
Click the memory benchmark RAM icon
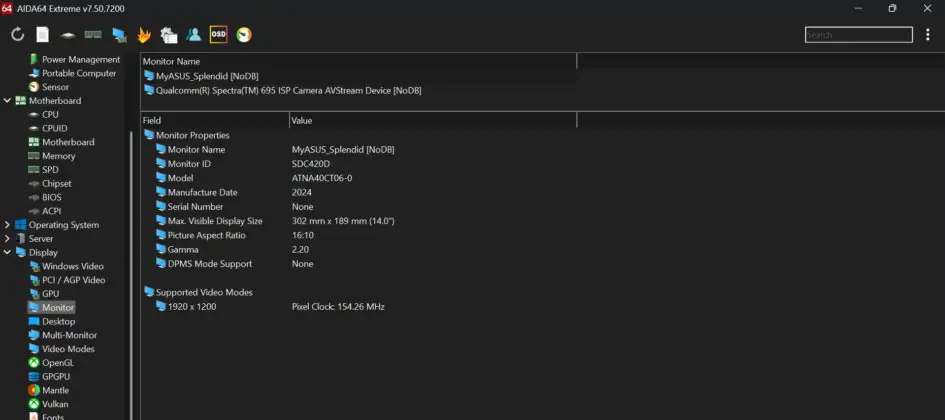[x=93, y=35]
